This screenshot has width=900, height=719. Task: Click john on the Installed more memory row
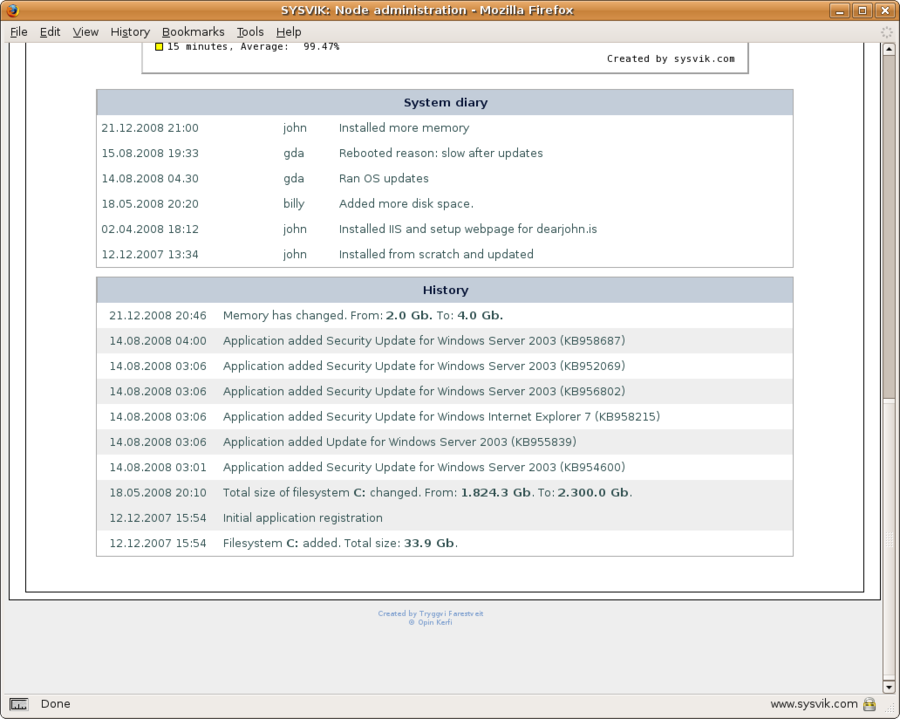click(x=294, y=128)
